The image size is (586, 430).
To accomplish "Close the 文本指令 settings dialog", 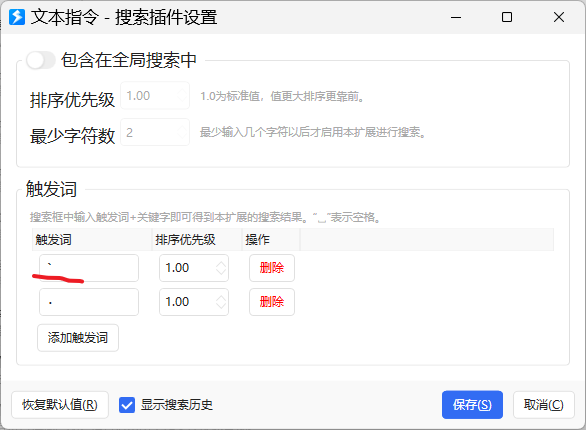I will pyautogui.click(x=559, y=17).
